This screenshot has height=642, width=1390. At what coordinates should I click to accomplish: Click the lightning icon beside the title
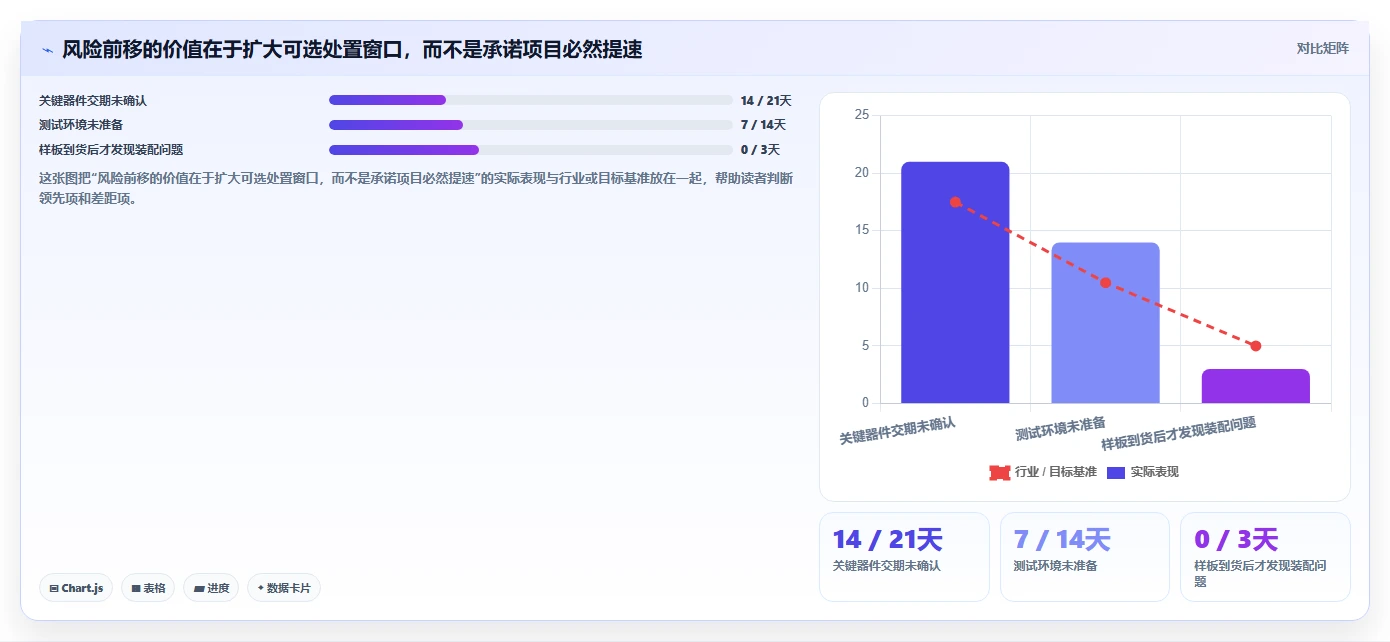[x=47, y=49]
